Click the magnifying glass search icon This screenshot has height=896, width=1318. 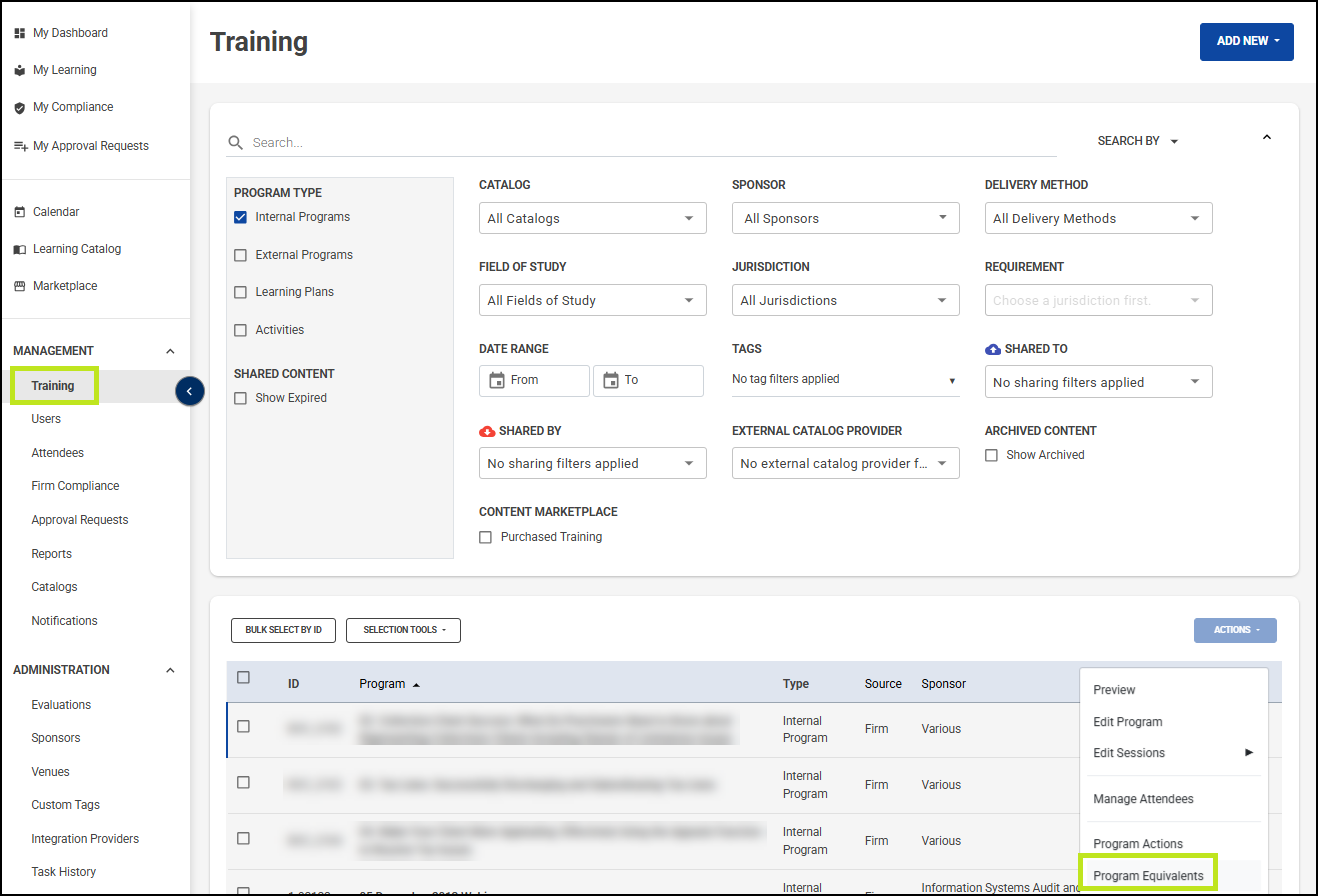point(236,143)
